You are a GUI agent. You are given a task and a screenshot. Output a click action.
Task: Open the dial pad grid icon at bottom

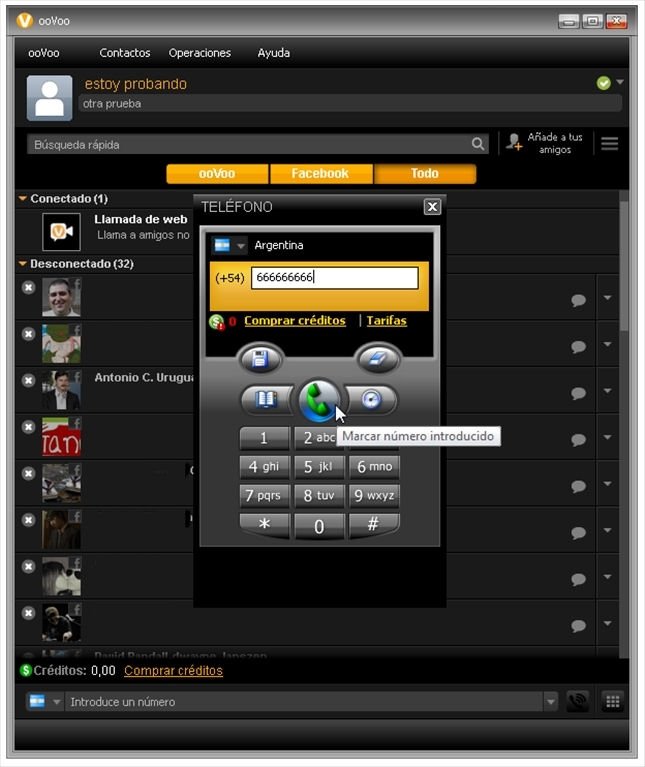pyautogui.click(x=613, y=701)
